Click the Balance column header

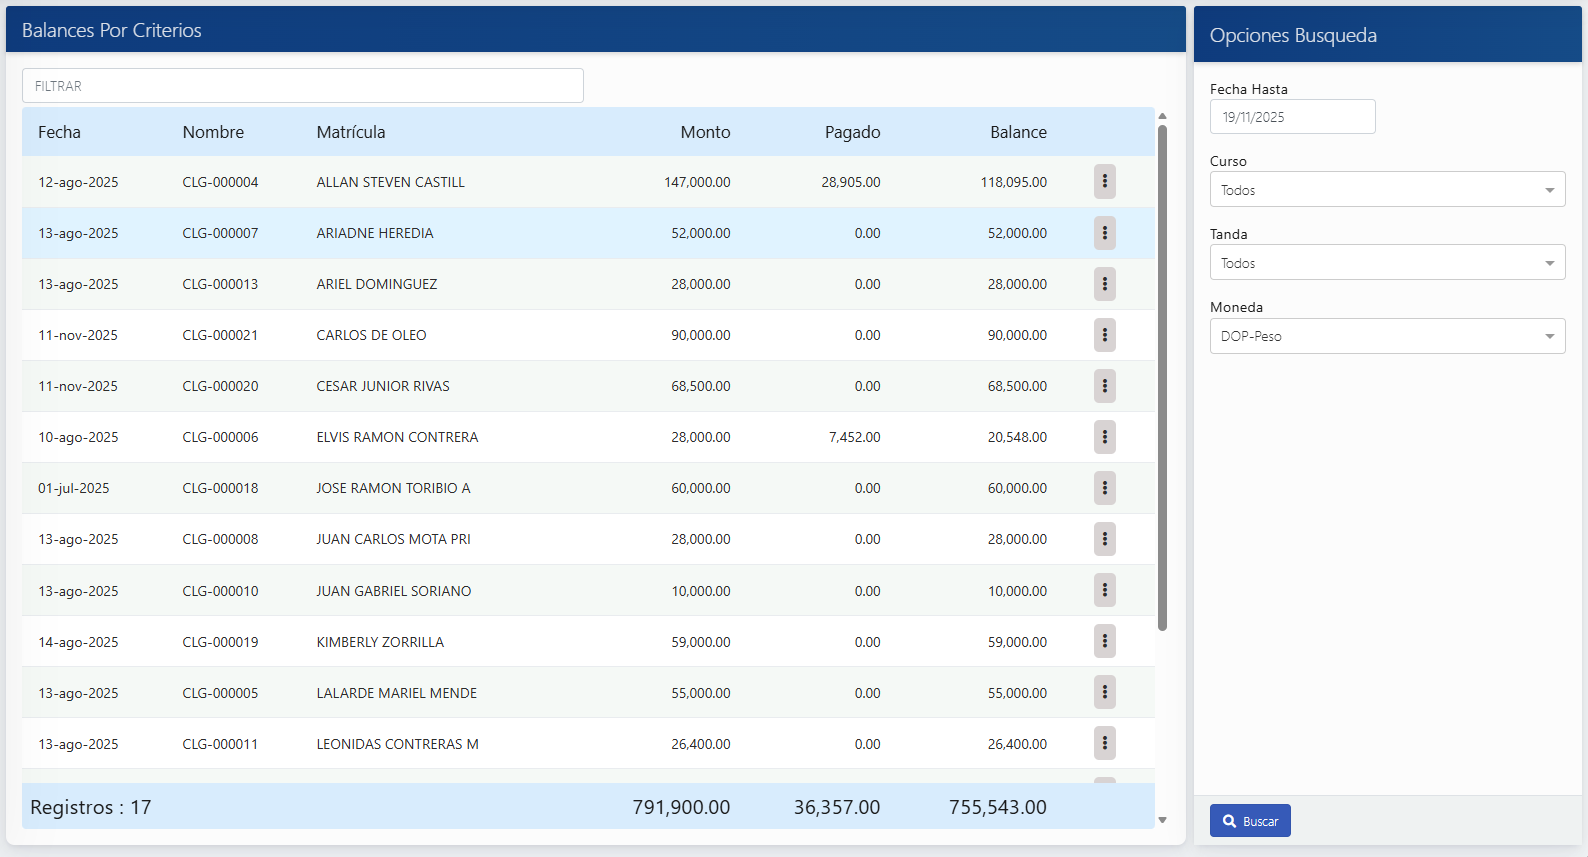tap(1018, 132)
